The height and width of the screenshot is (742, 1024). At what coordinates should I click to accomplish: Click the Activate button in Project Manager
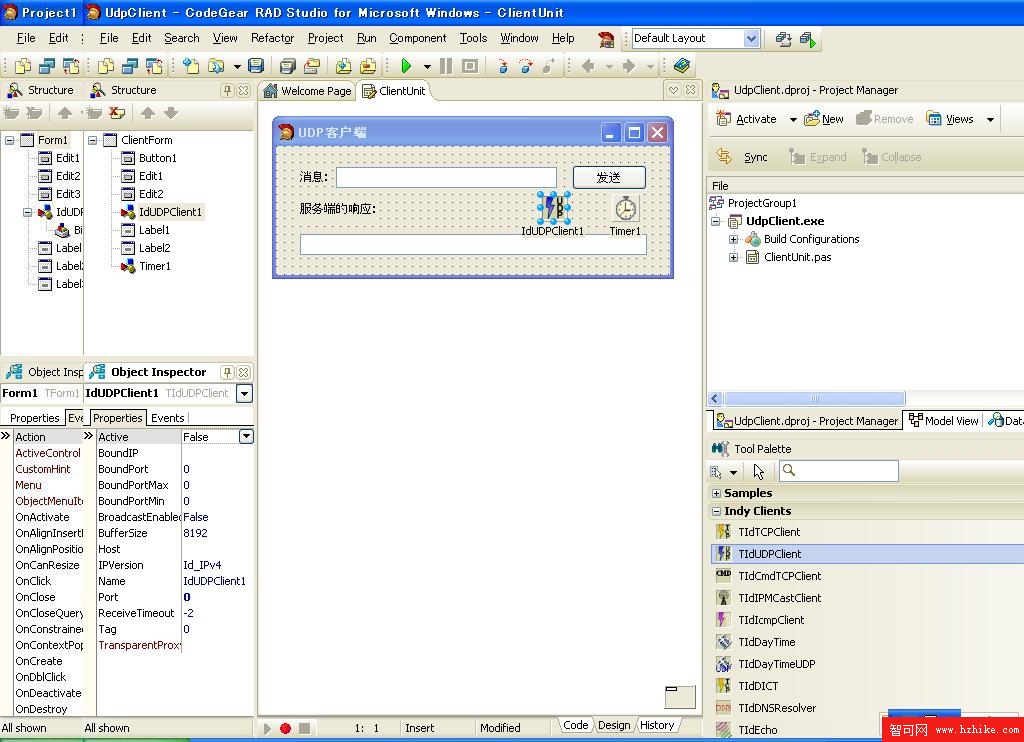click(x=746, y=119)
